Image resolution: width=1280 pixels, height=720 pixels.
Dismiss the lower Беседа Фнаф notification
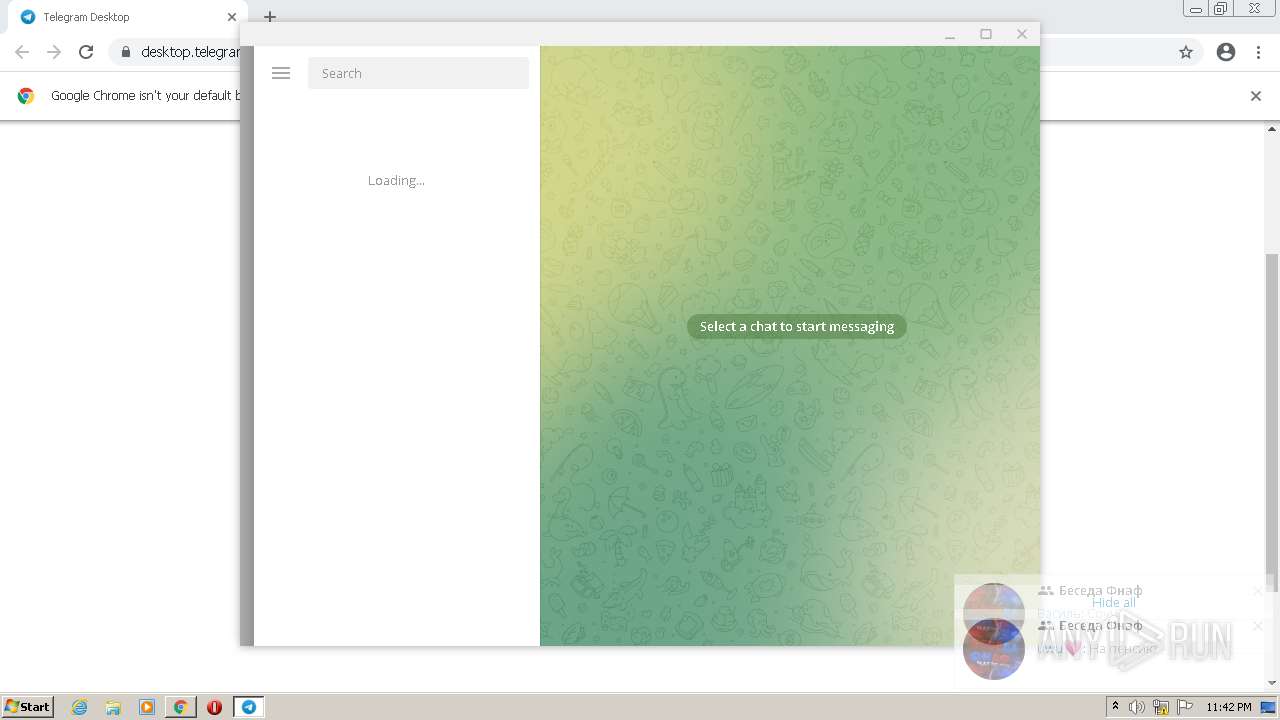click(x=1258, y=626)
